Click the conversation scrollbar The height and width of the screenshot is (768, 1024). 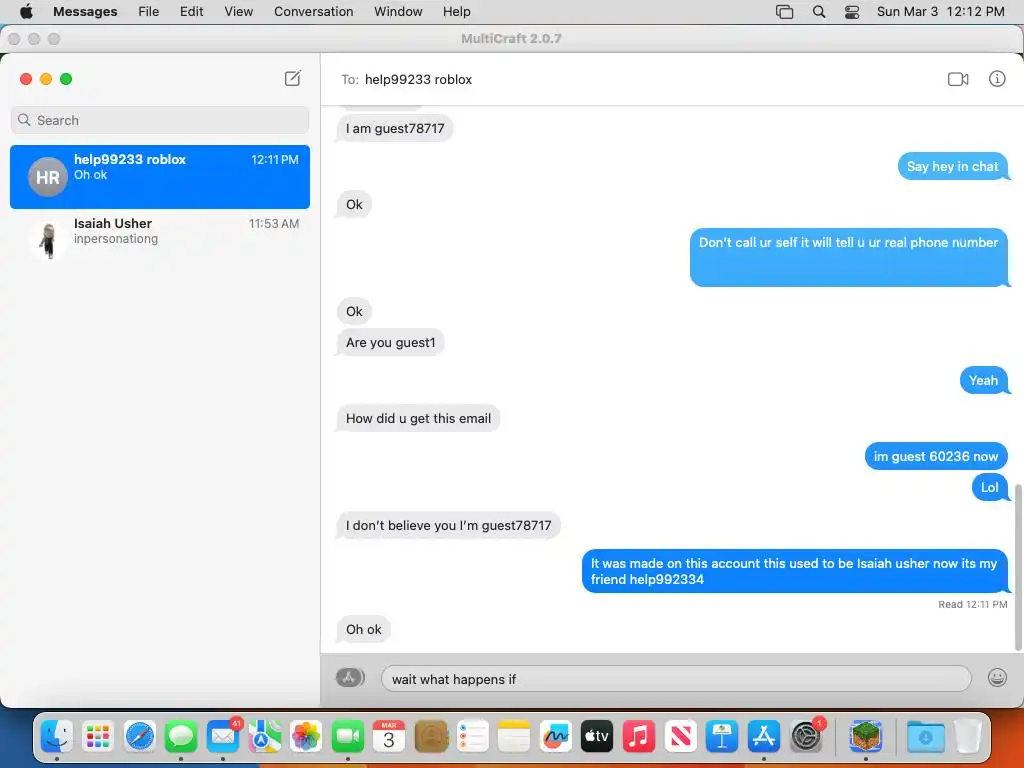coord(1017,567)
